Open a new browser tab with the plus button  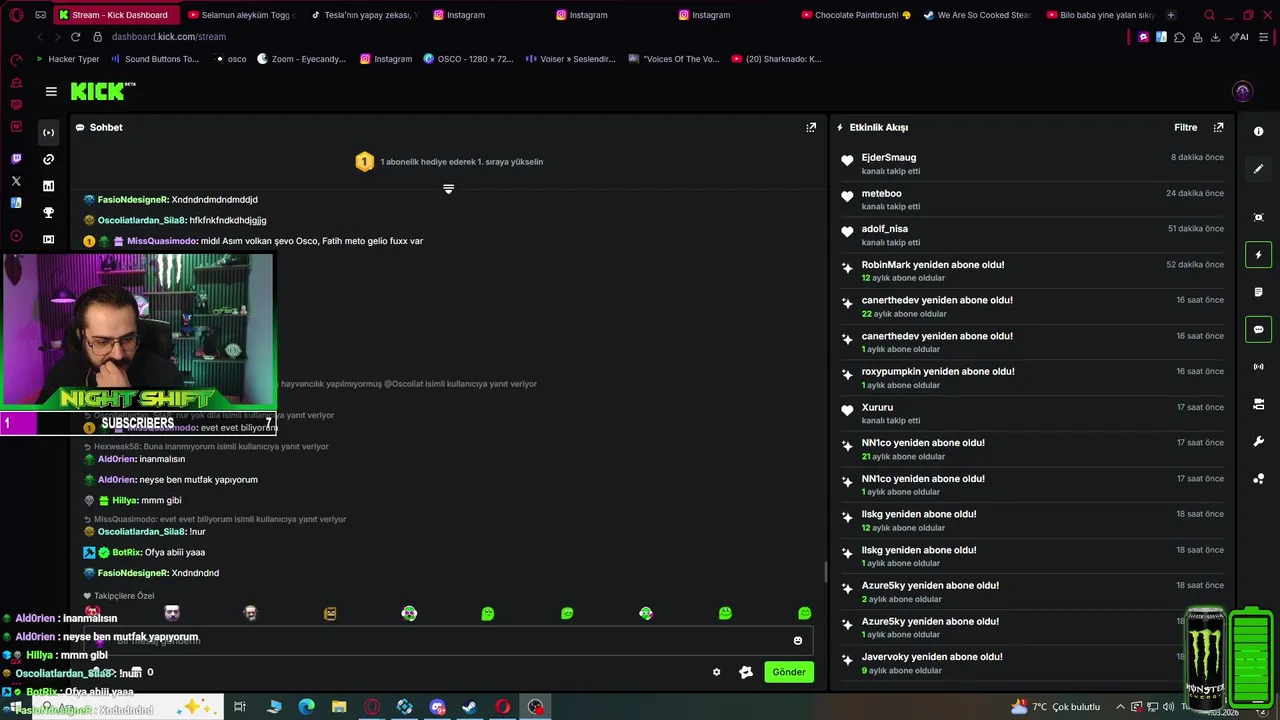pos(1171,15)
